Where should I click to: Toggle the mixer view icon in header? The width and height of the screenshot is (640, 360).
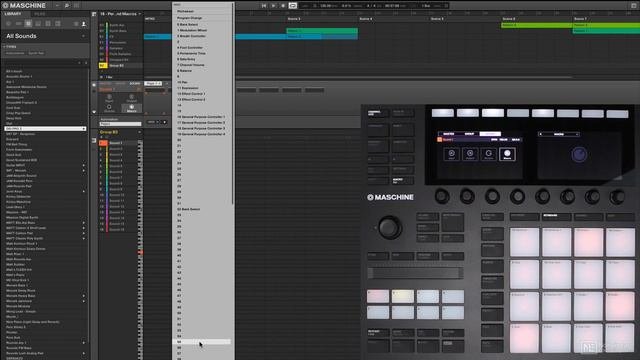pos(76,6)
